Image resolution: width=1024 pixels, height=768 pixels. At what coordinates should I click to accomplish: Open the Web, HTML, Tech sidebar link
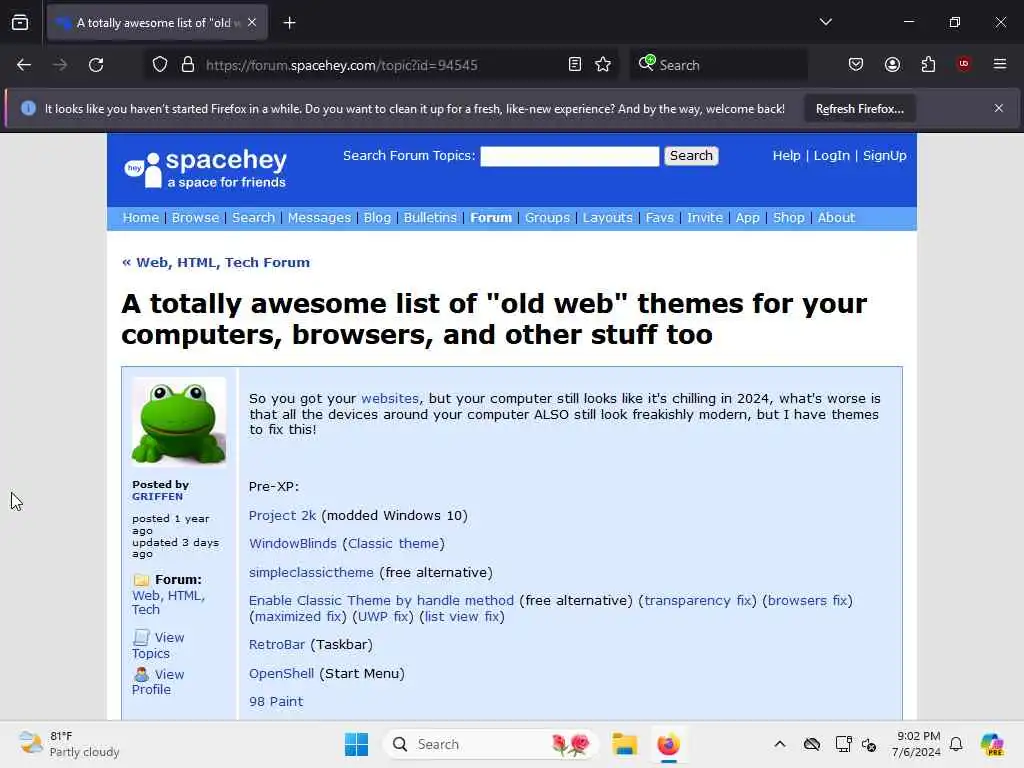click(x=168, y=602)
